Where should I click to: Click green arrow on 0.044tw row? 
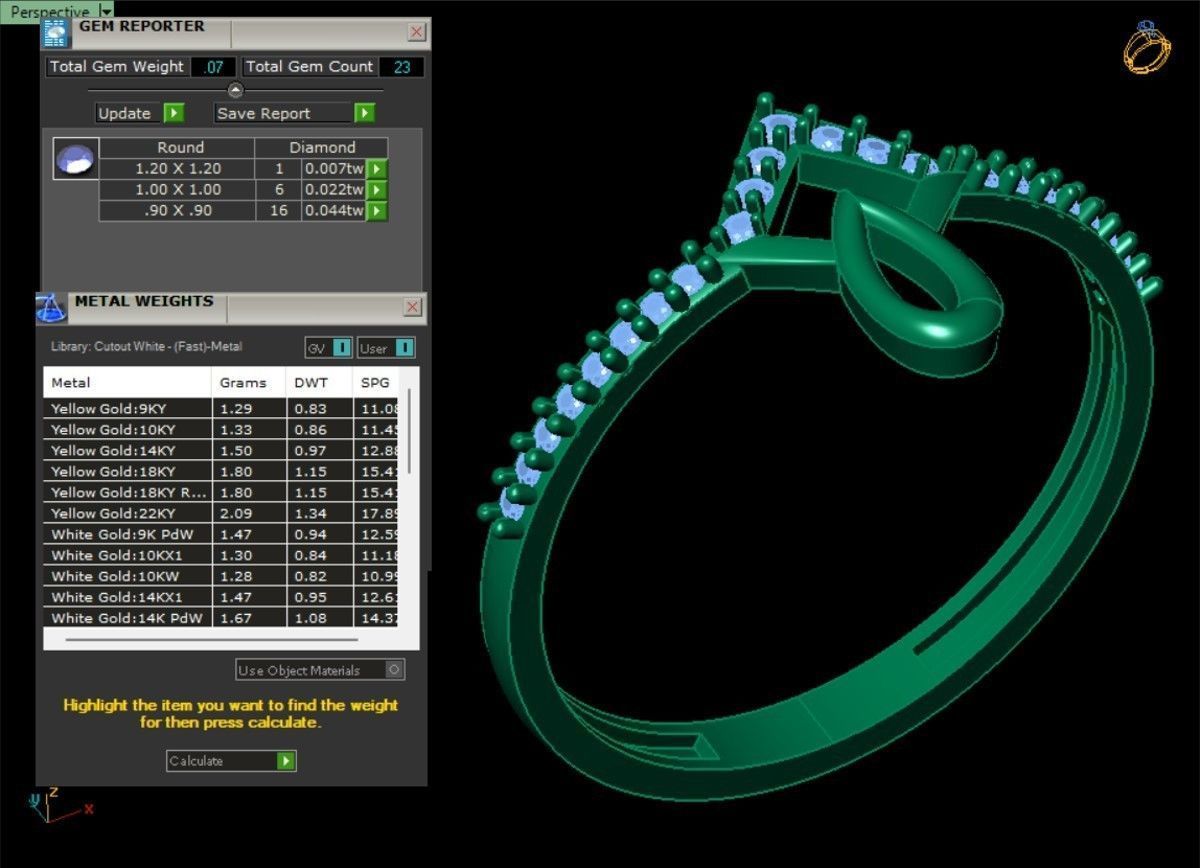[377, 211]
